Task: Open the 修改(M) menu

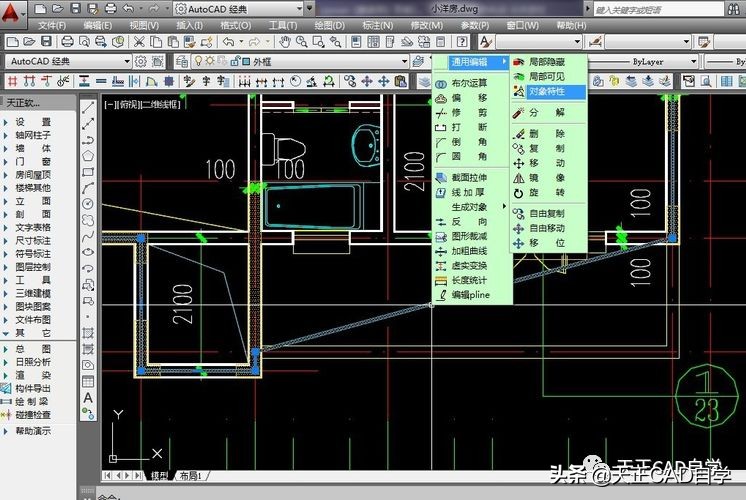Action: point(426,25)
